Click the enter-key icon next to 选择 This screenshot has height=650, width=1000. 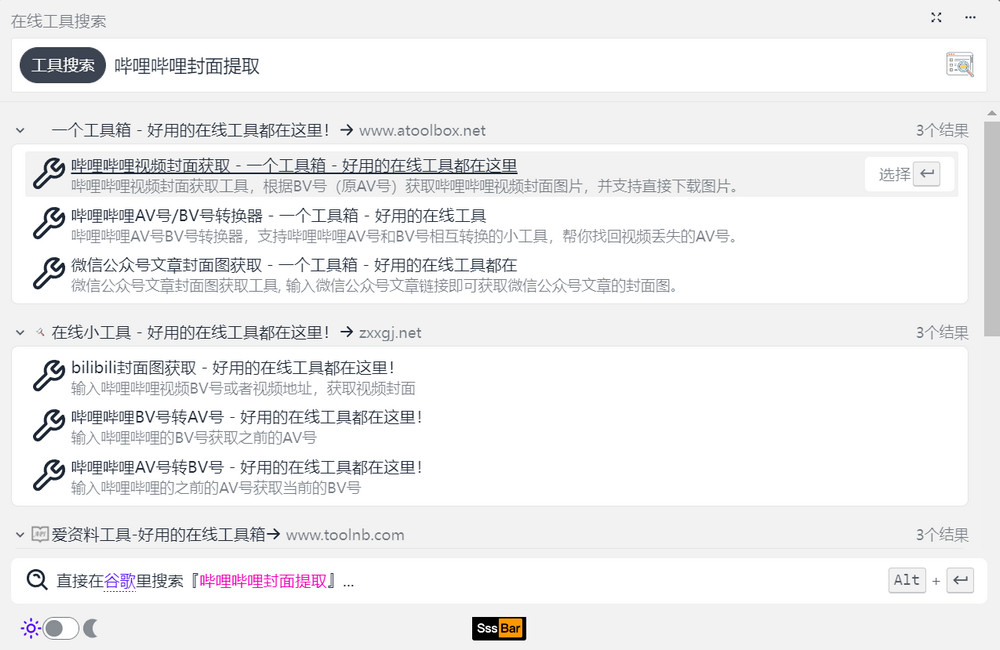click(927, 174)
